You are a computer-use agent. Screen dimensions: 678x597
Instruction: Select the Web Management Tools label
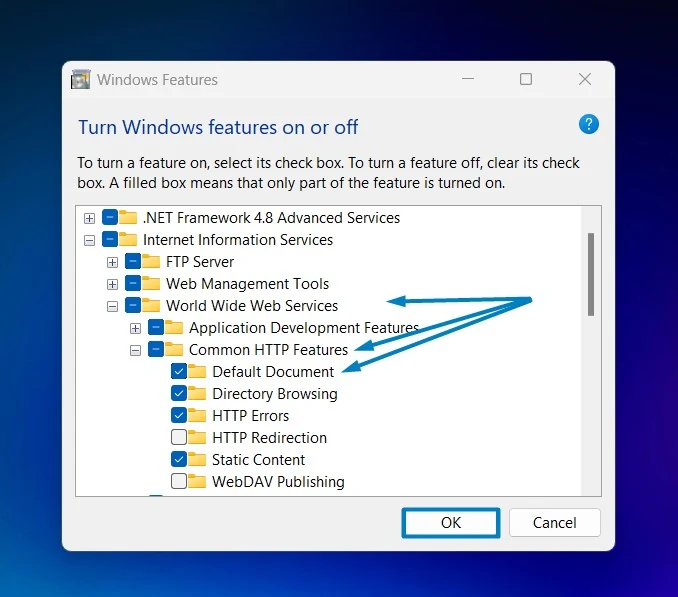tap(247, 284)
